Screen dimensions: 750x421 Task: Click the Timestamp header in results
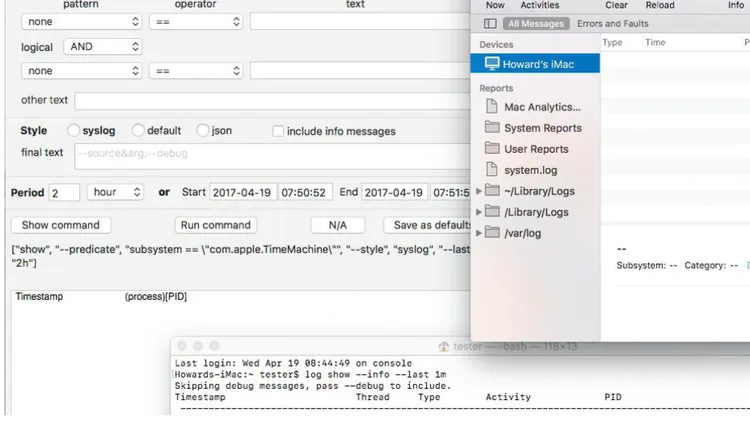pyautogui.click(x=39, y=296)
